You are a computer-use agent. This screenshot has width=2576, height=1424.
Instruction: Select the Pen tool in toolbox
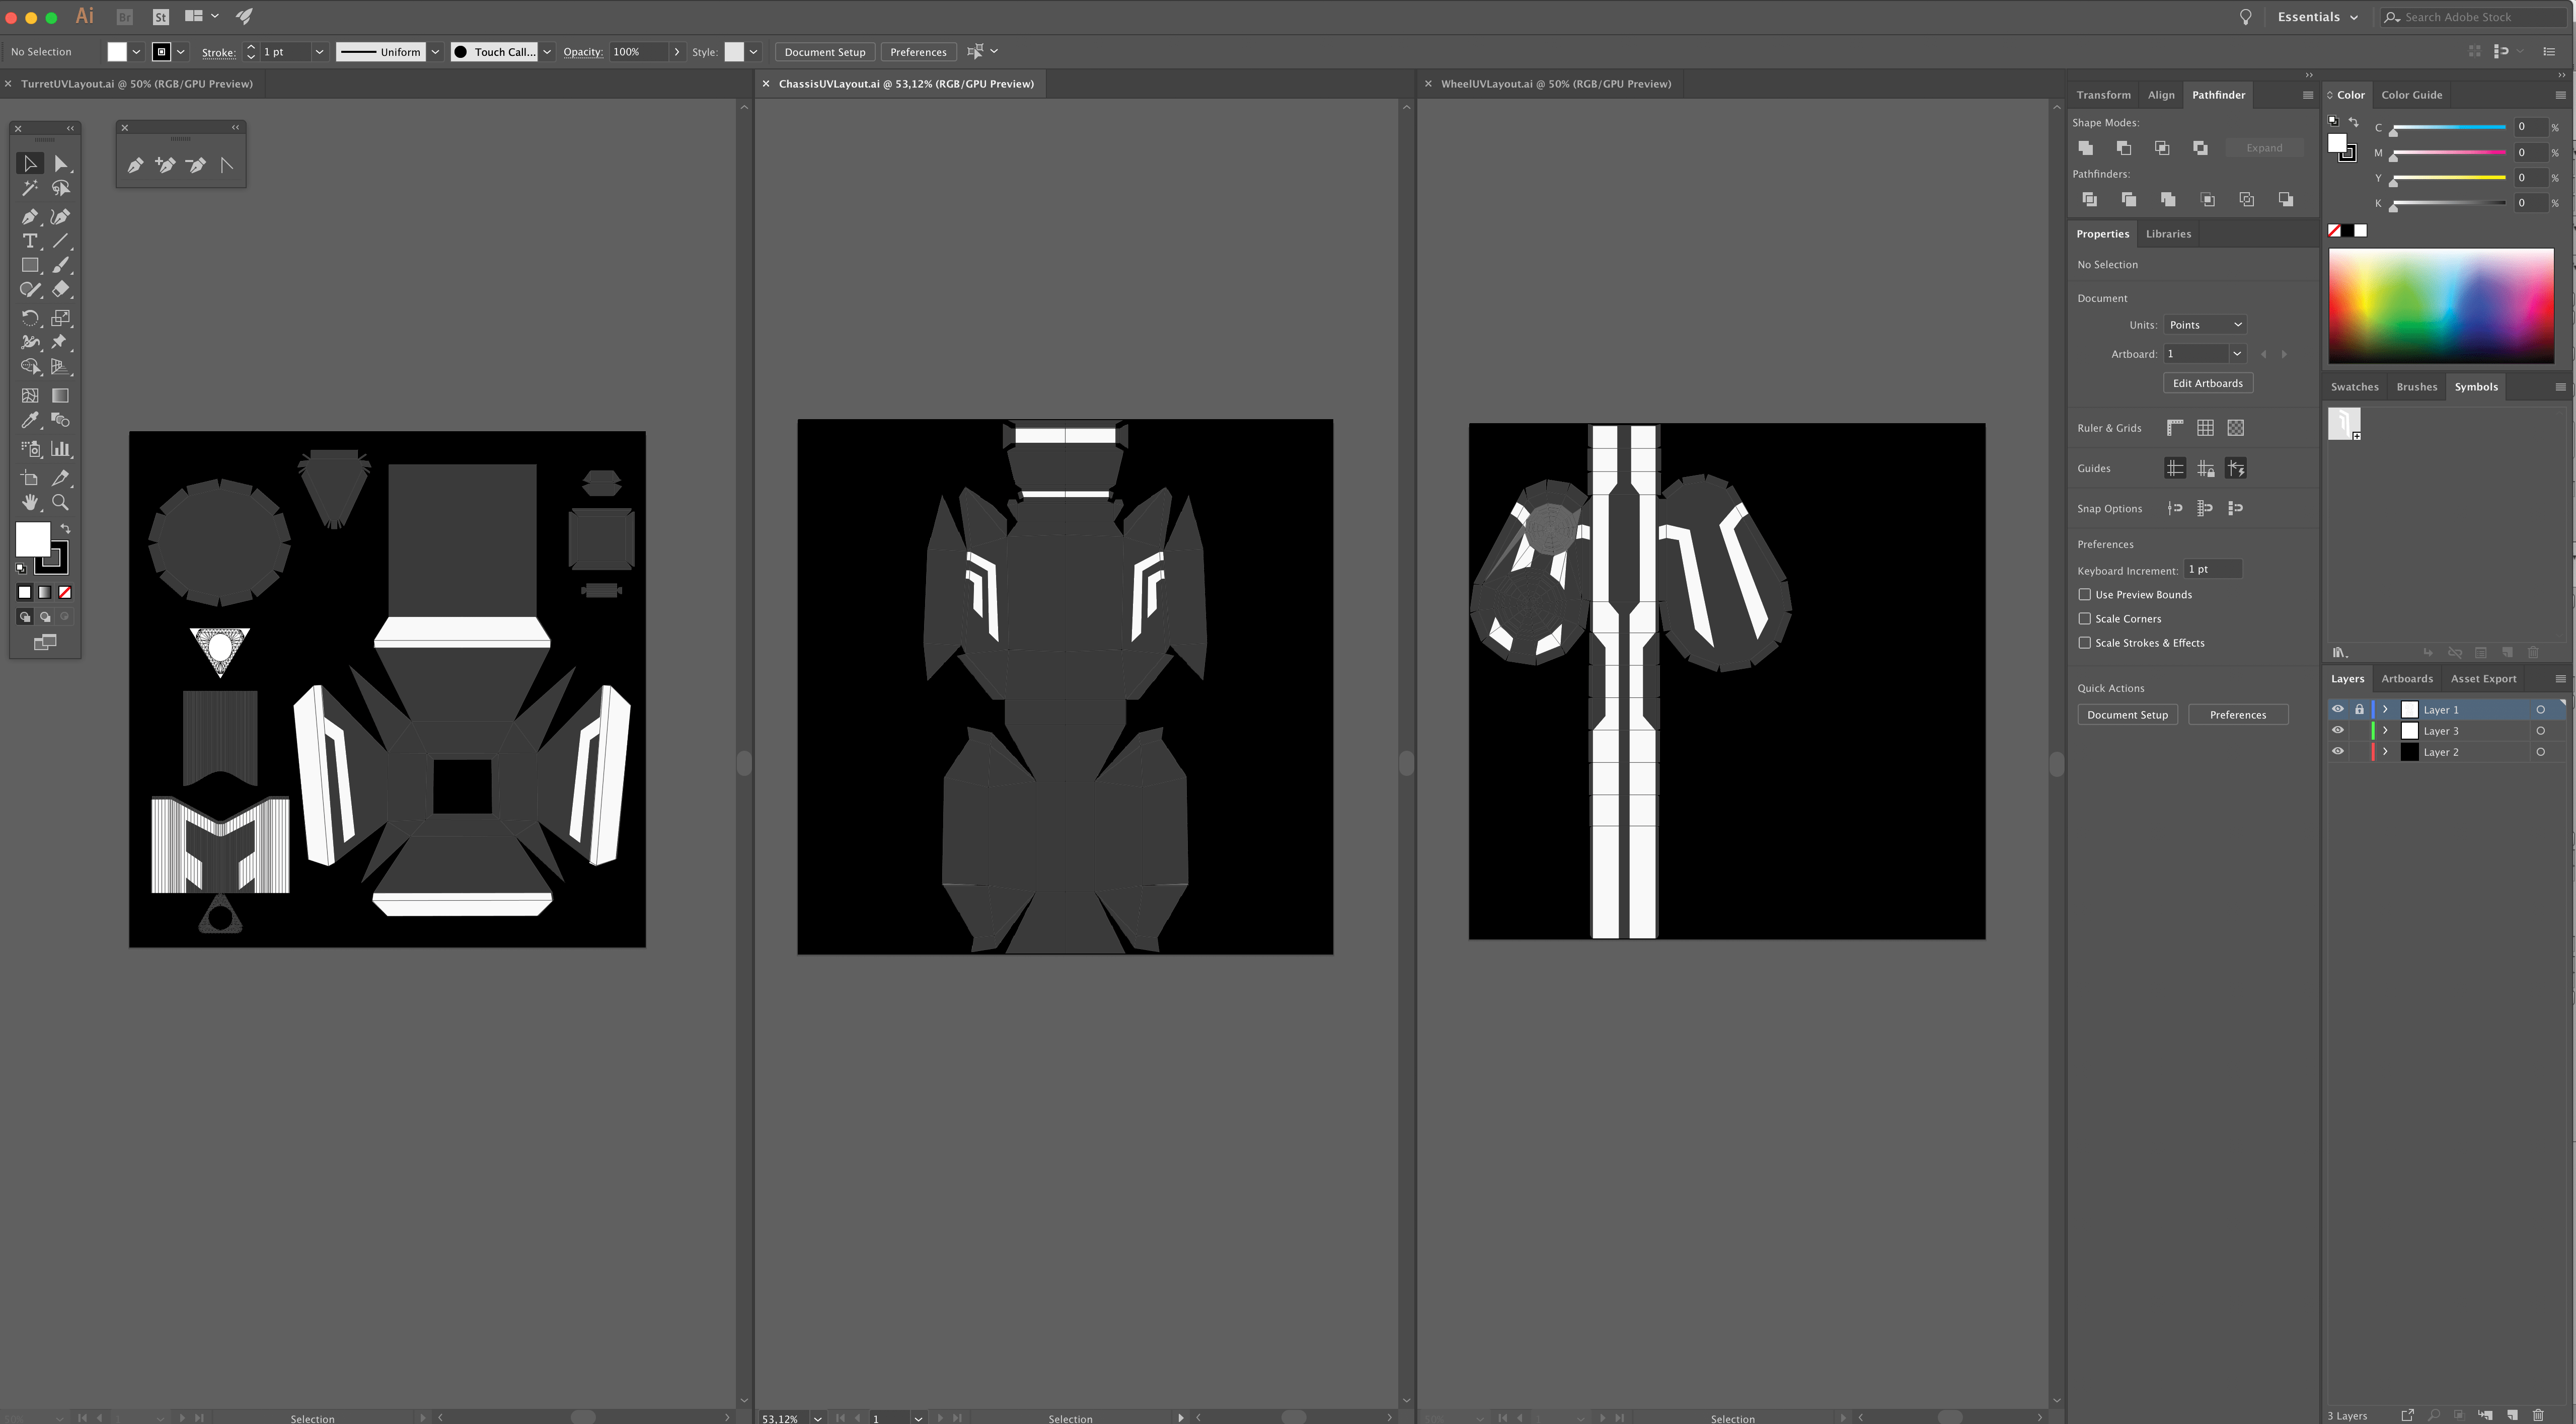(29, 216)
